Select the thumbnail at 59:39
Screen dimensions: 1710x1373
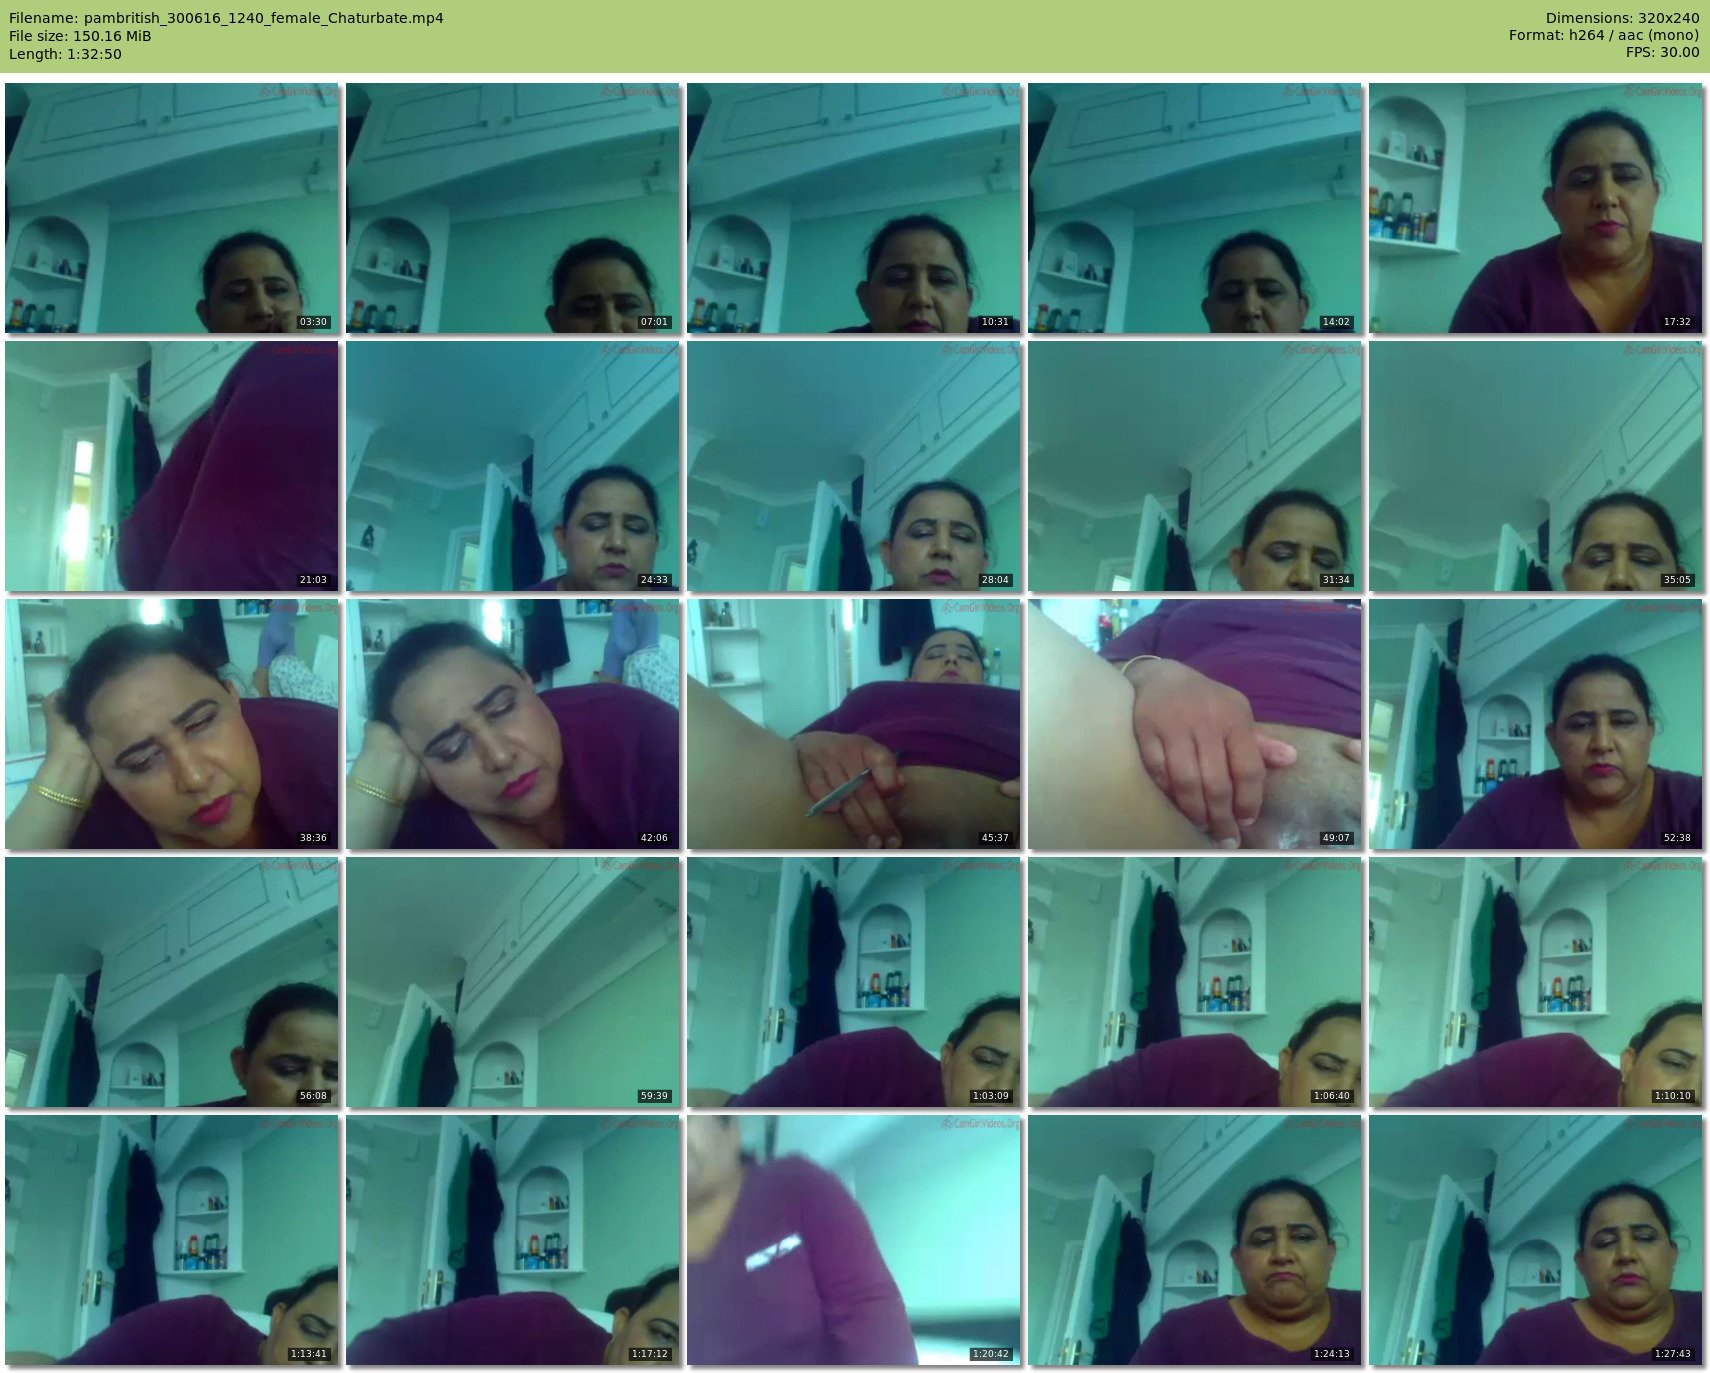tap(513, 982)
